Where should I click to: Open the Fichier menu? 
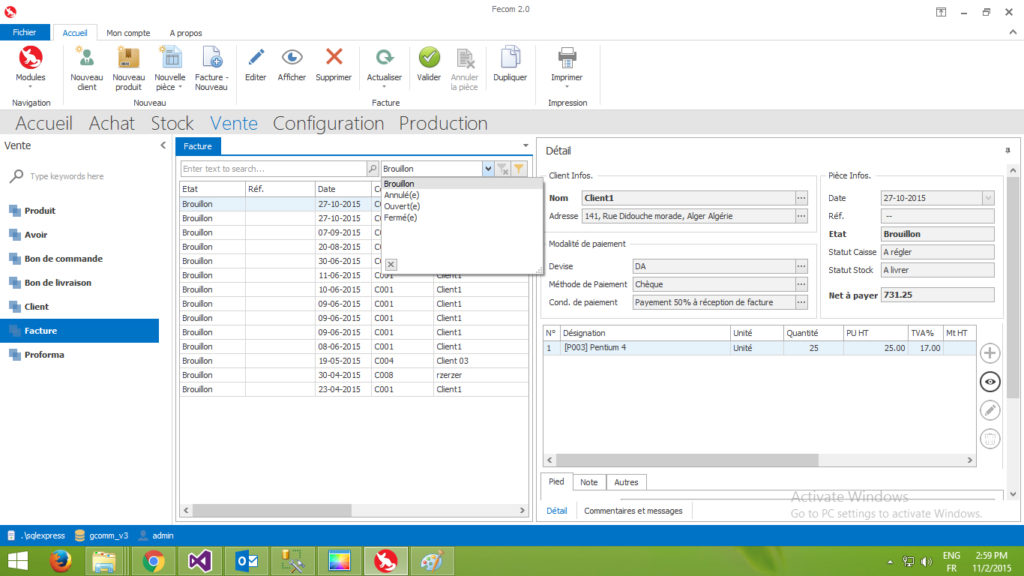(25, 33)
